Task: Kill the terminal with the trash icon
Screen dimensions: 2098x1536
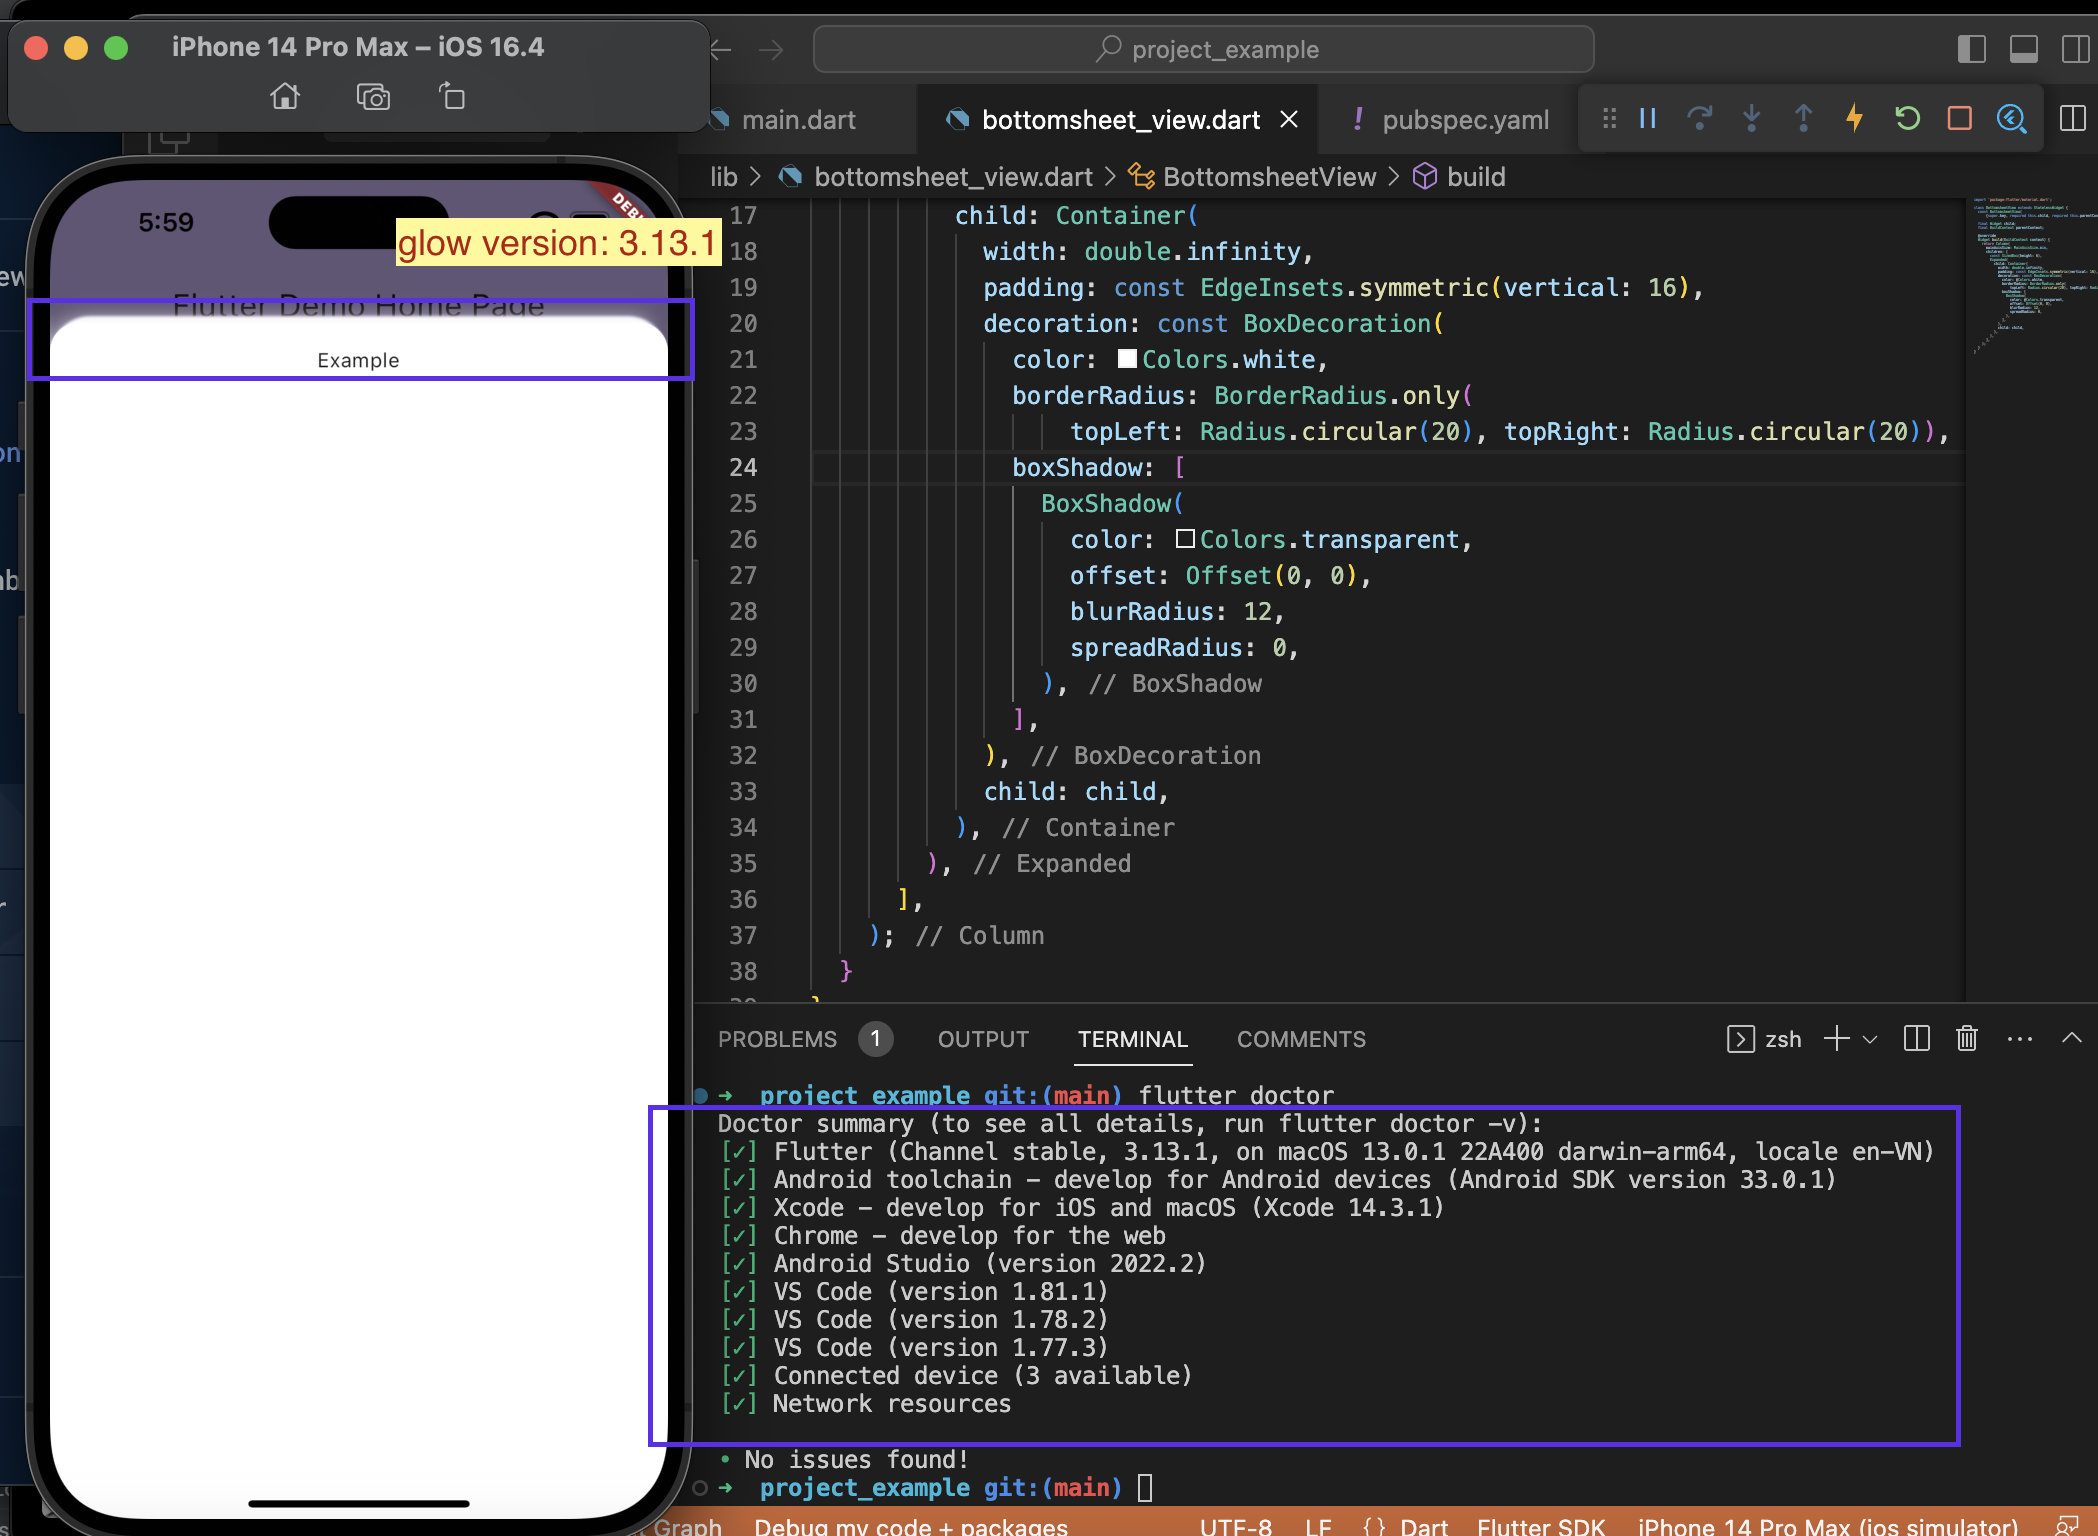Action: (x=1965, y=1039)
